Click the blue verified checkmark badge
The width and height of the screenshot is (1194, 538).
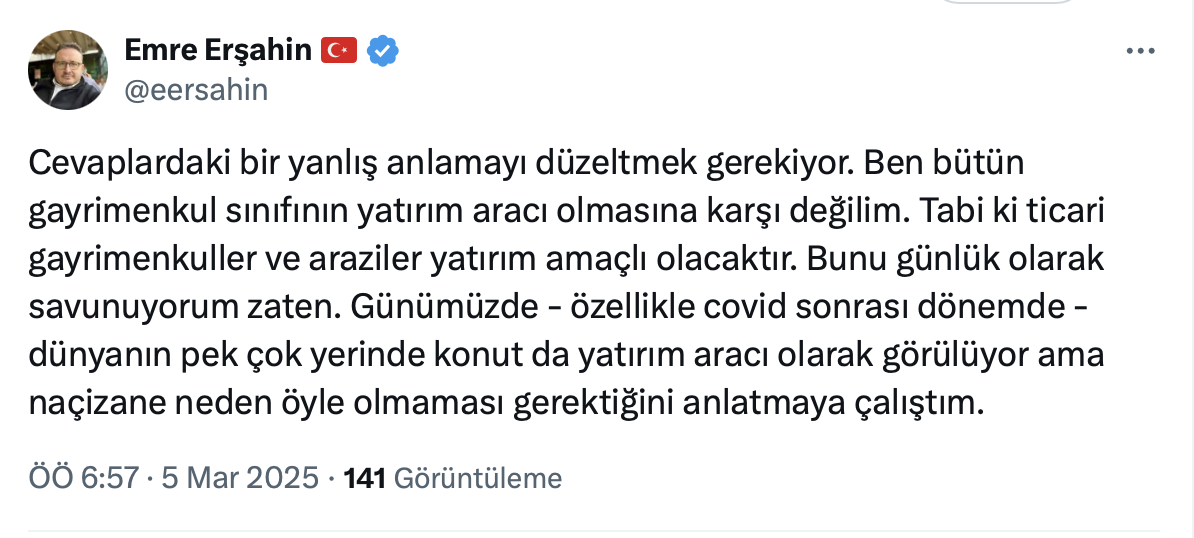[383, 50]
